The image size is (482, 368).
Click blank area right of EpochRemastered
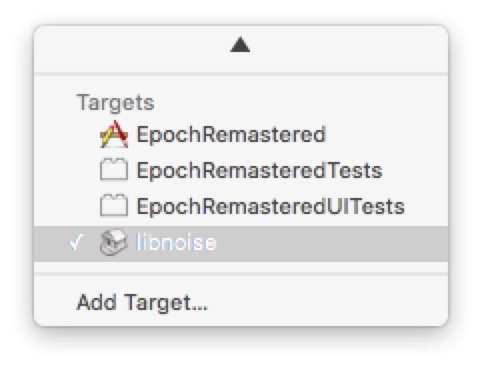coord(387,135)
